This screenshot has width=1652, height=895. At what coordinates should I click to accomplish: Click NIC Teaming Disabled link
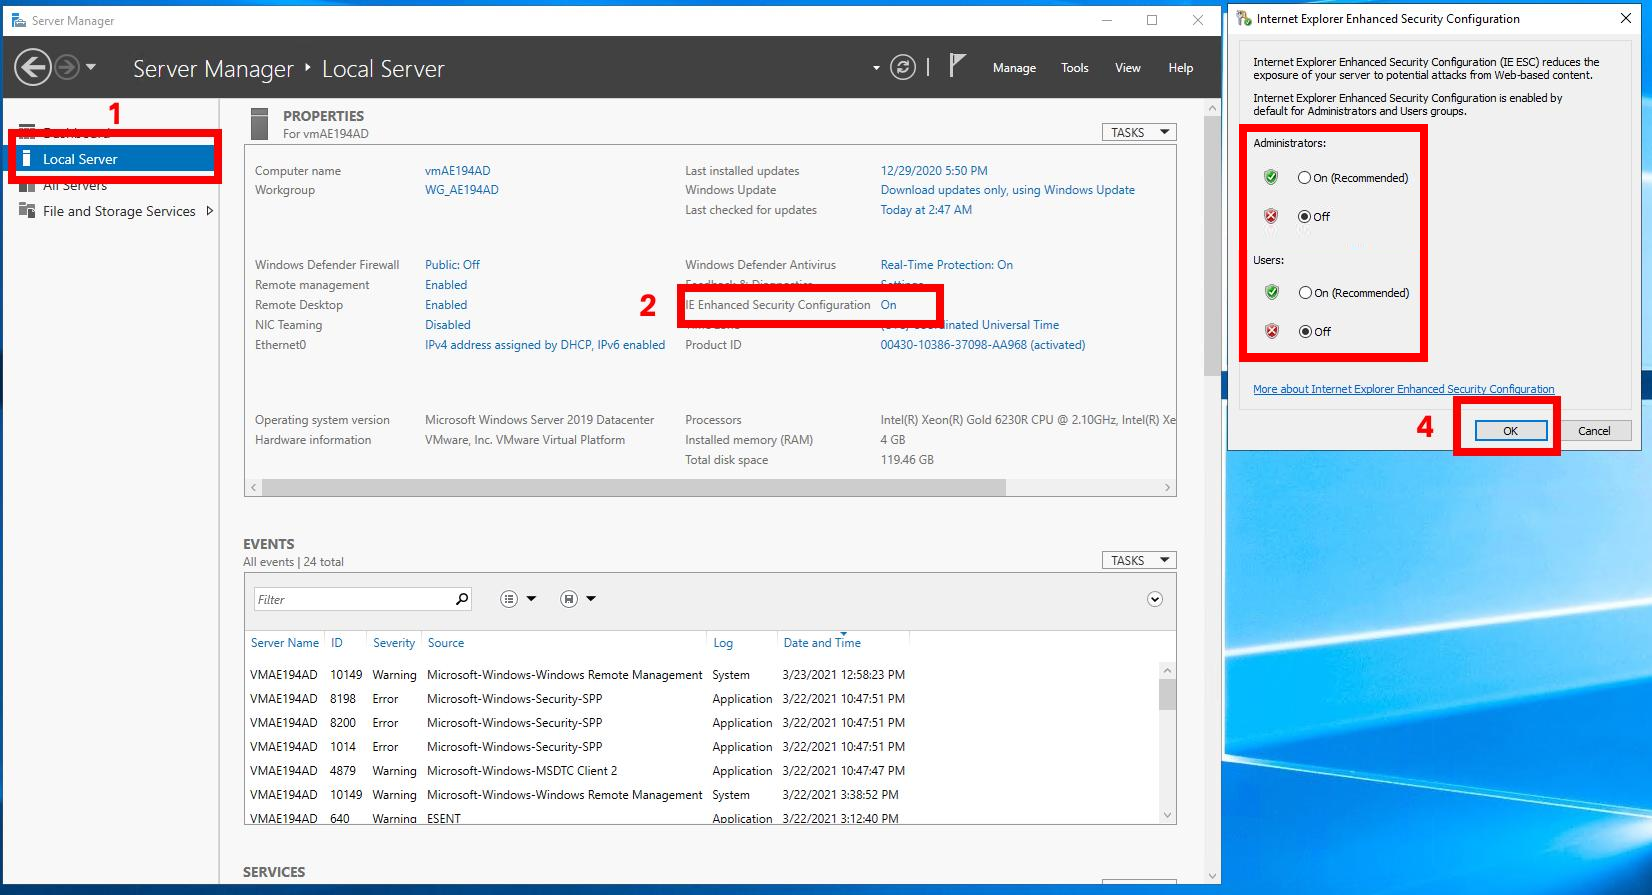448,325
